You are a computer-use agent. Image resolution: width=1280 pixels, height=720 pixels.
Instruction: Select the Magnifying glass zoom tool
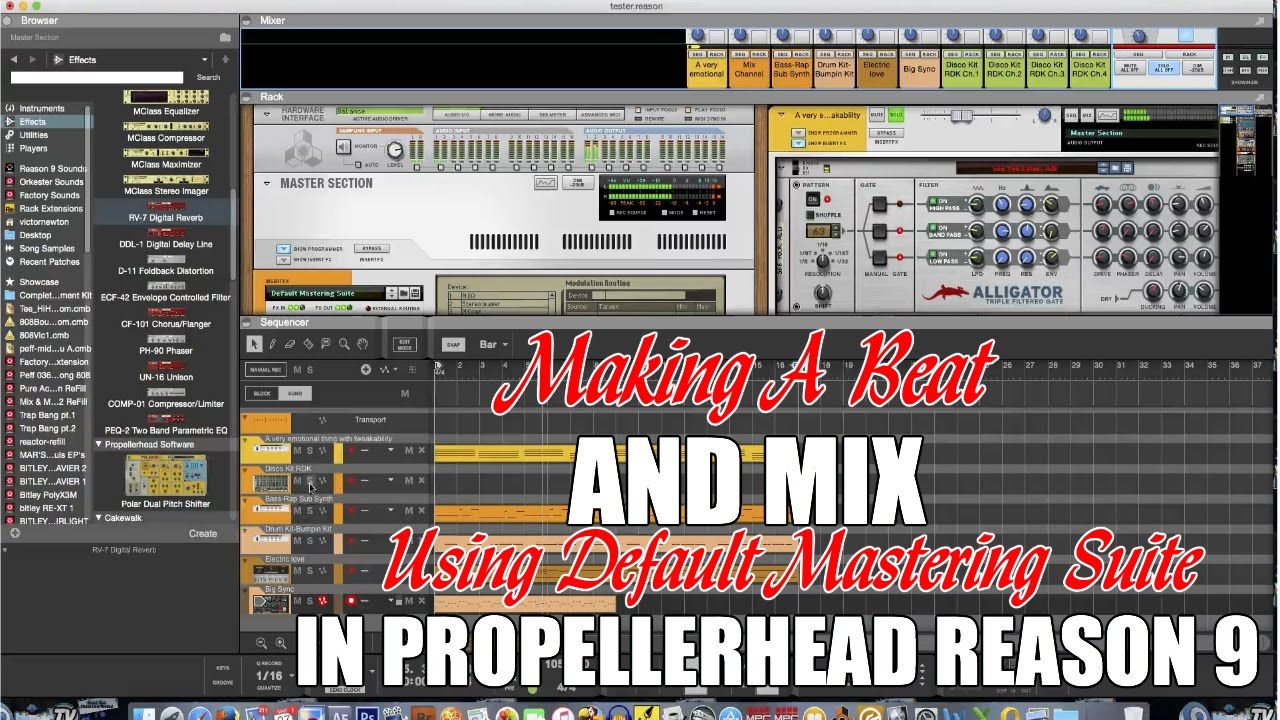pos(344,344)
